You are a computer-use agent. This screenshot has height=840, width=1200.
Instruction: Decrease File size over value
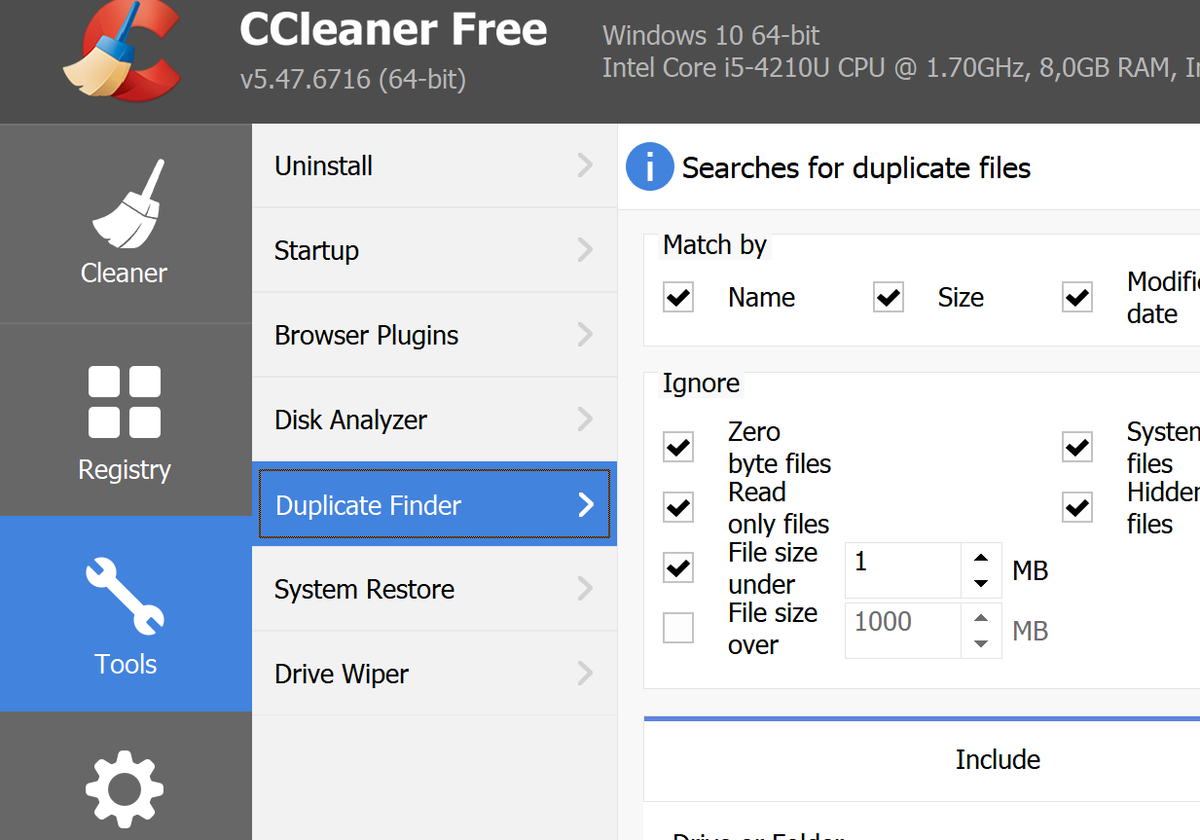point(981,644)
